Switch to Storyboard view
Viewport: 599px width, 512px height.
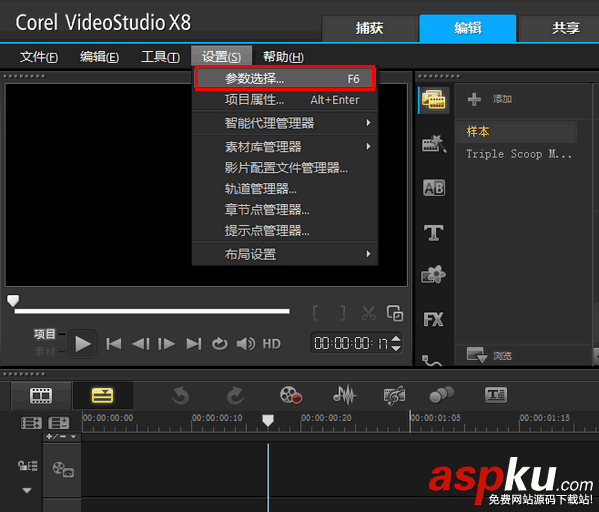[41, 395]
